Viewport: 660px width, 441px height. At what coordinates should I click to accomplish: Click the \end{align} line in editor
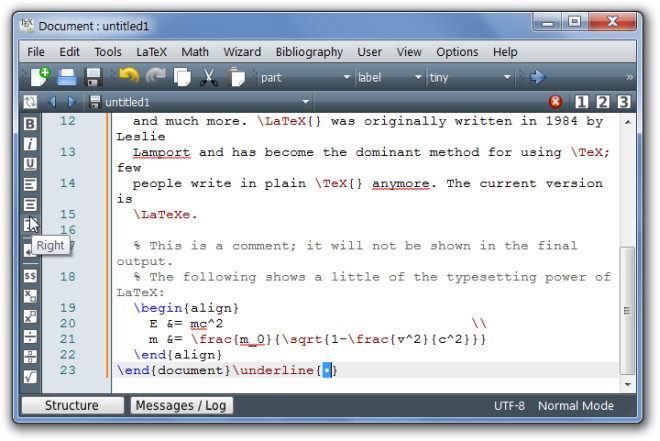point(178,355)
